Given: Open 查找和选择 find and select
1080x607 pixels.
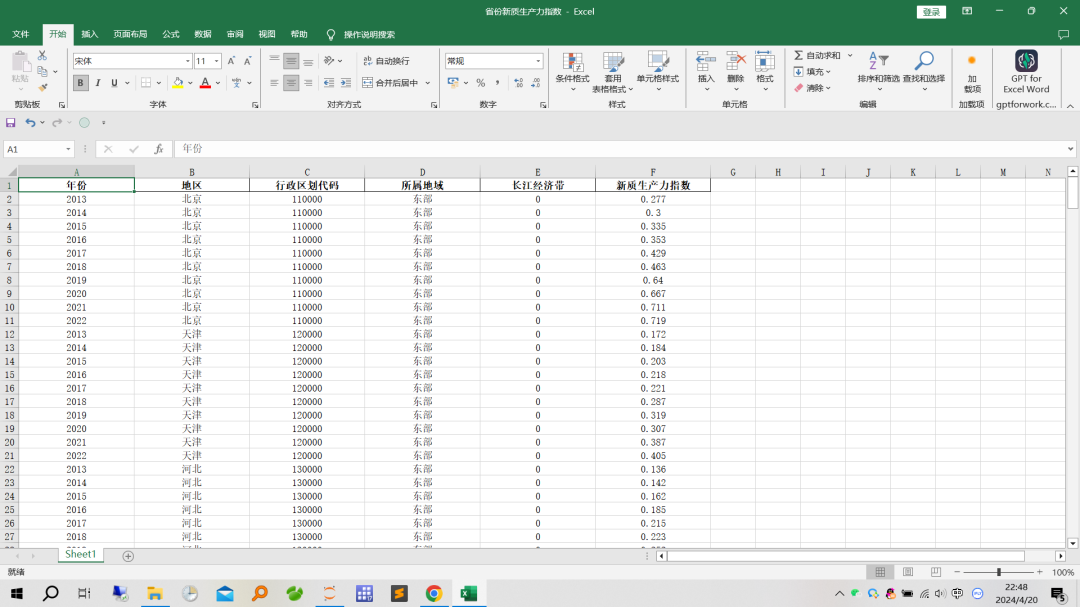Looking at the screenshot, I should tap(924, 70).
